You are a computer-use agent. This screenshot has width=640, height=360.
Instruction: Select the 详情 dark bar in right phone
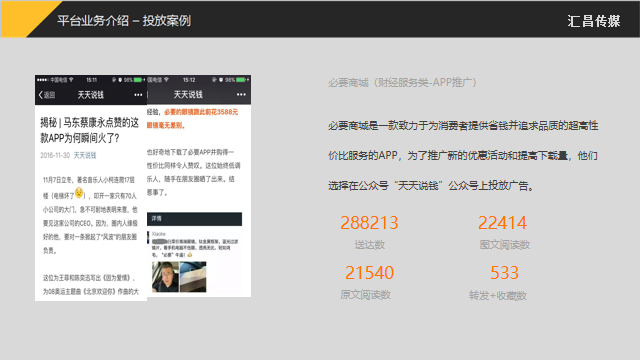194,219
